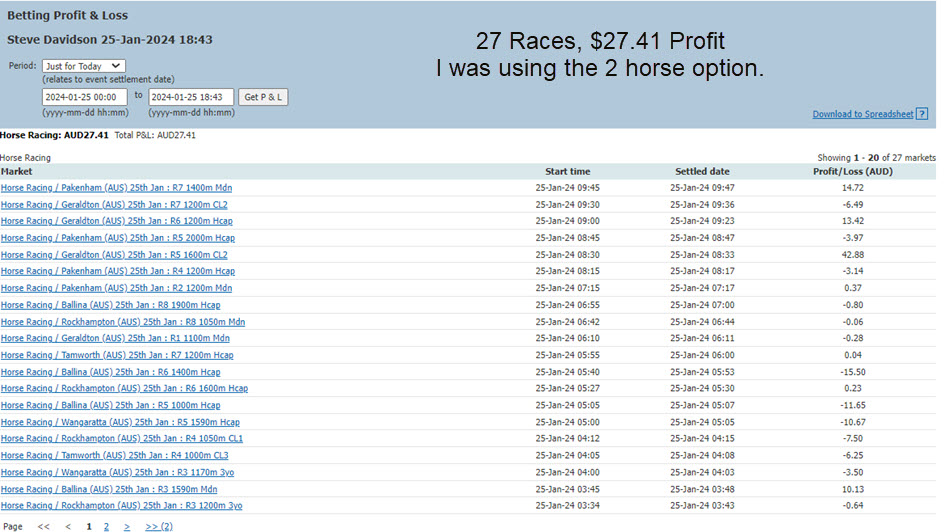Open Ballina R6 1400m Hcap market
Image resolution: width=950 pixels, height=532 pixels.
[110, 372]
